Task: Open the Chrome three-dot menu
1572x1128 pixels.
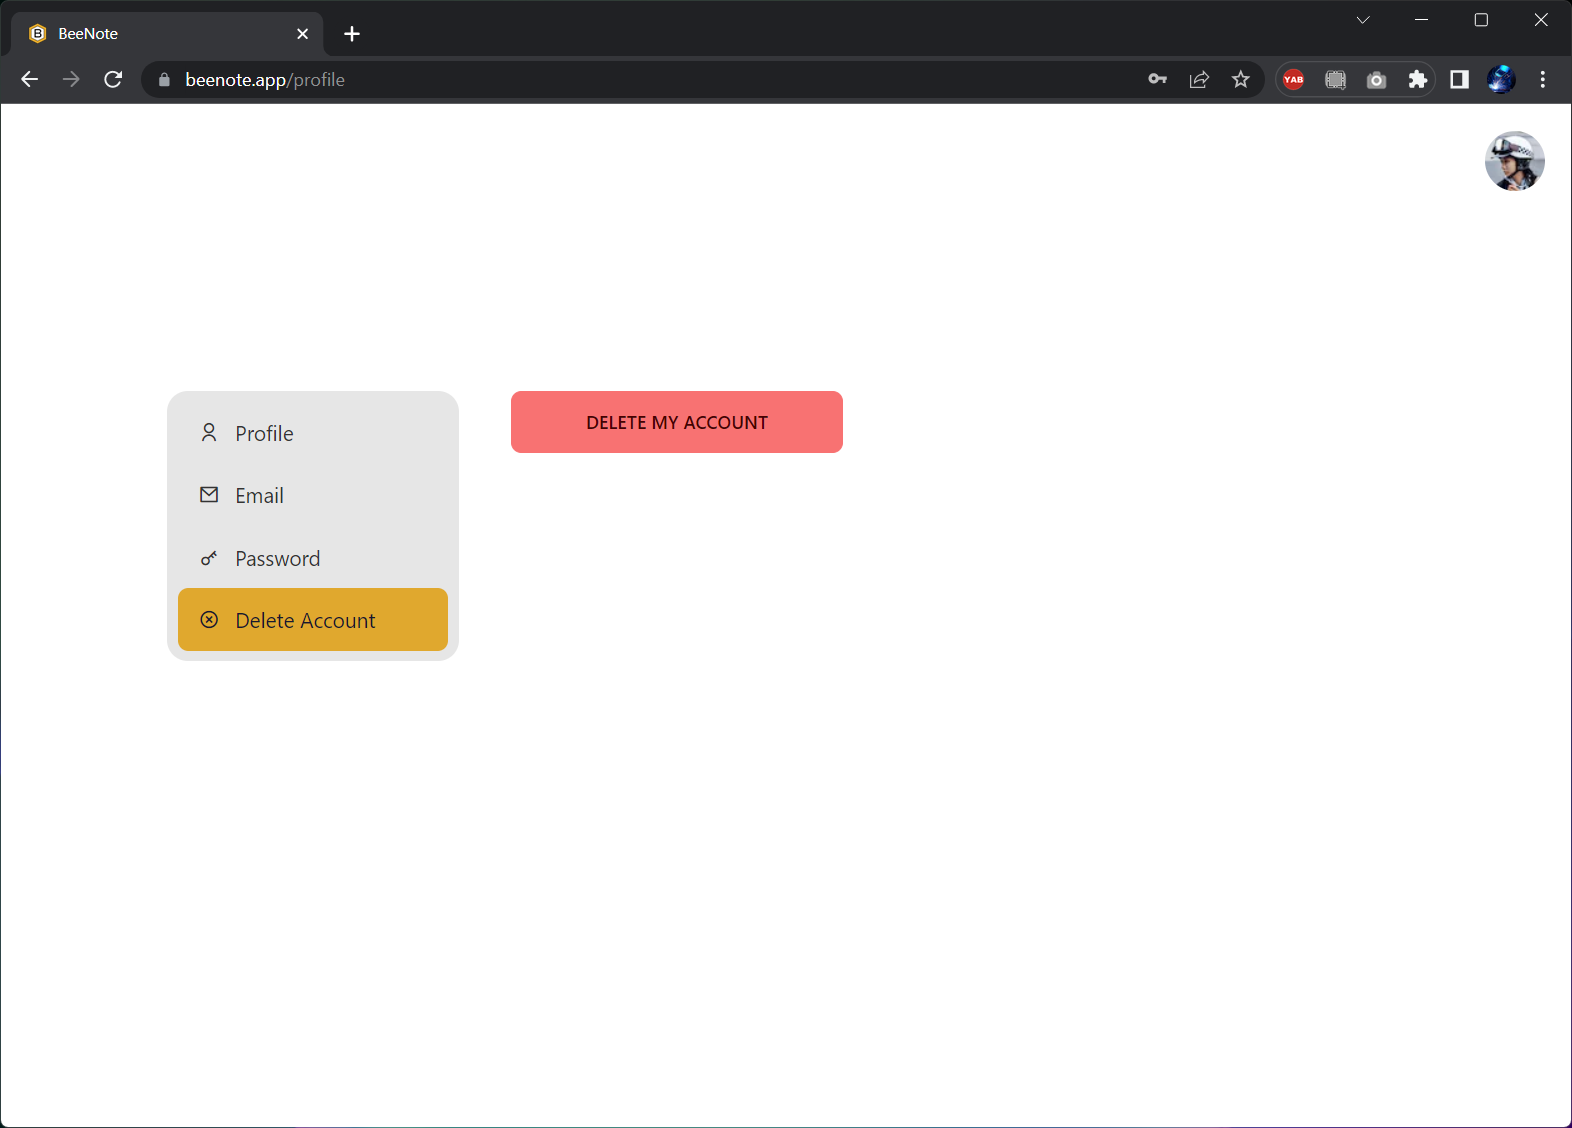Action: point(1543,80)
